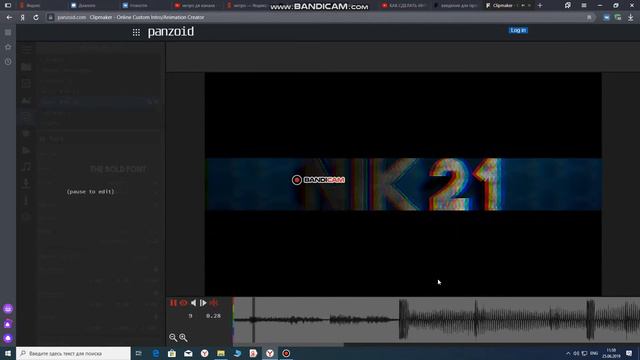Open the hamburger menu in Clipmaker sidebar
Viewport: 640px width, 360px height.
[x=27, y=49]
